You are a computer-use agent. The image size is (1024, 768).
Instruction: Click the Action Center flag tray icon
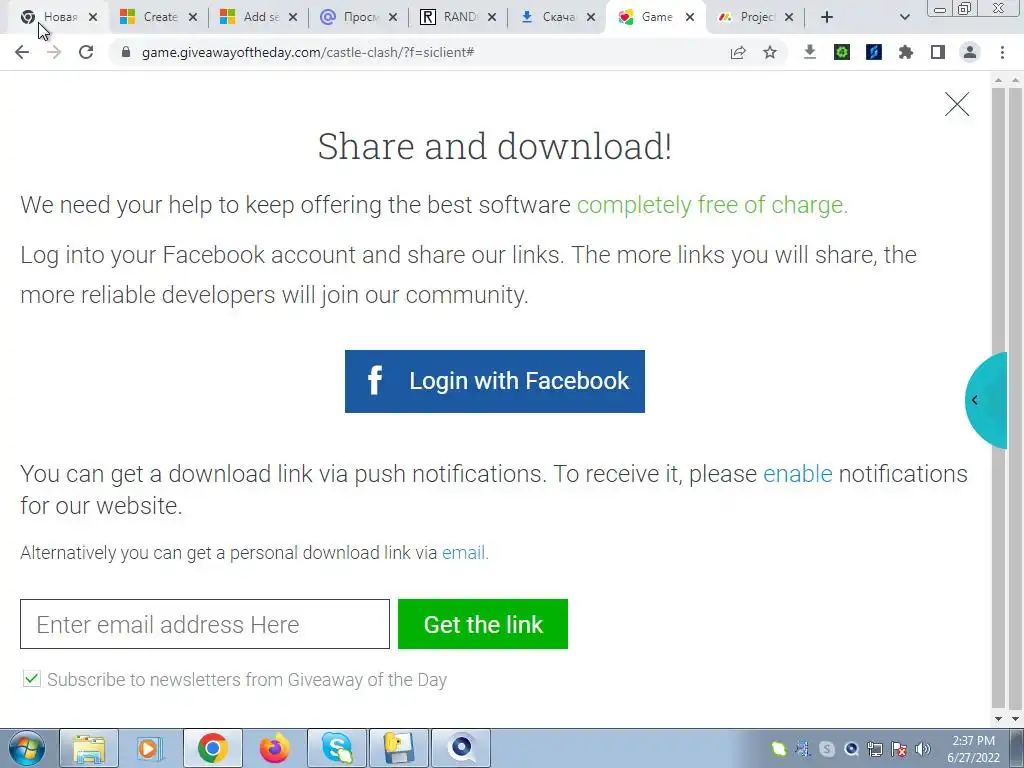(899, 749)
